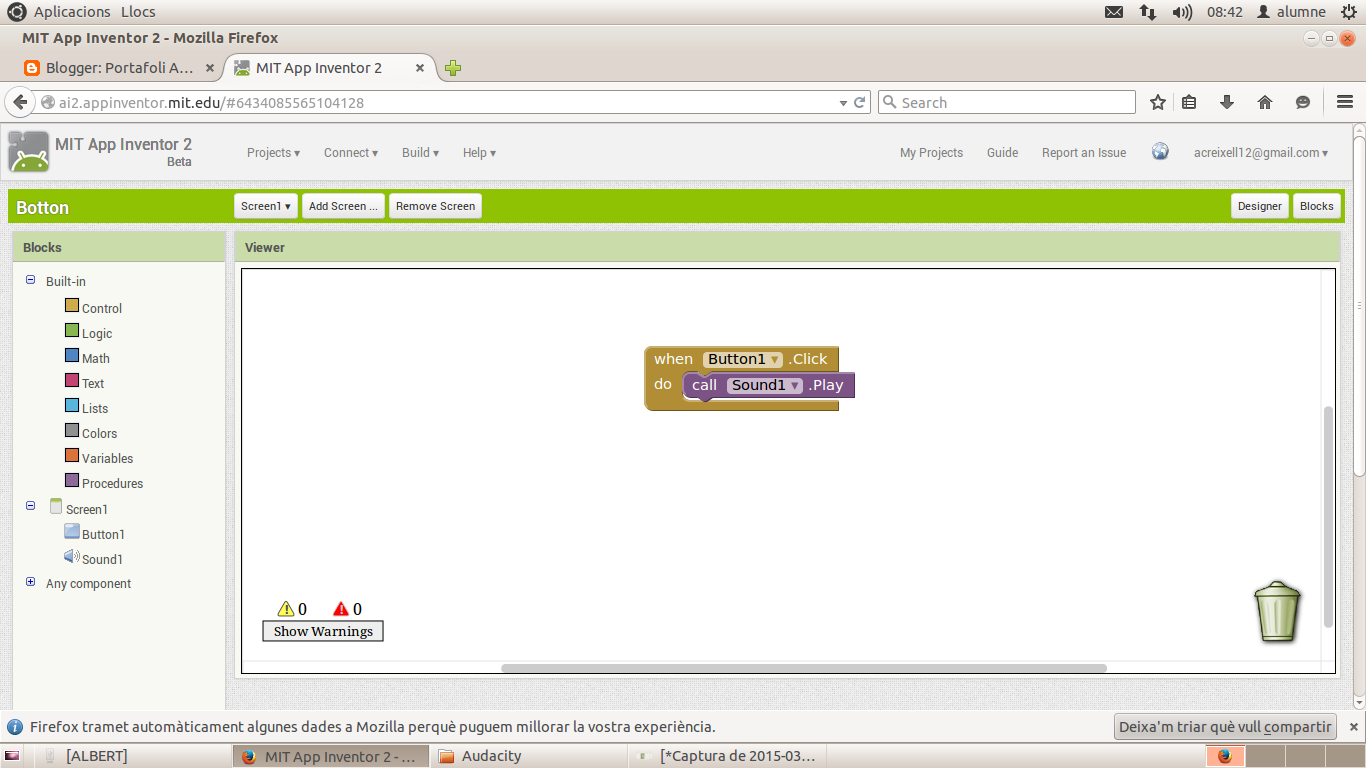Open the volume indicator in top panel
This screenshot has width=1366, height=768.
point(1182,12)
